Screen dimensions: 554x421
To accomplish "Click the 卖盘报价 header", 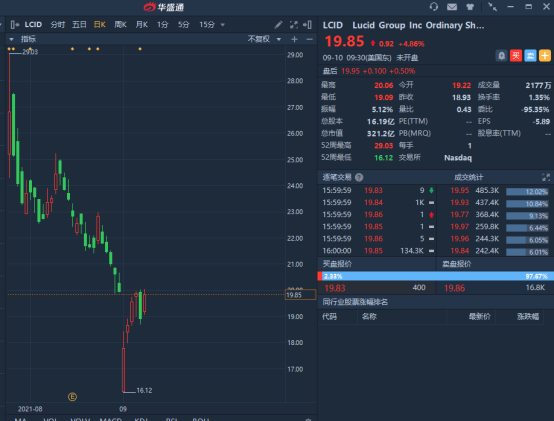I will (456, 264).
